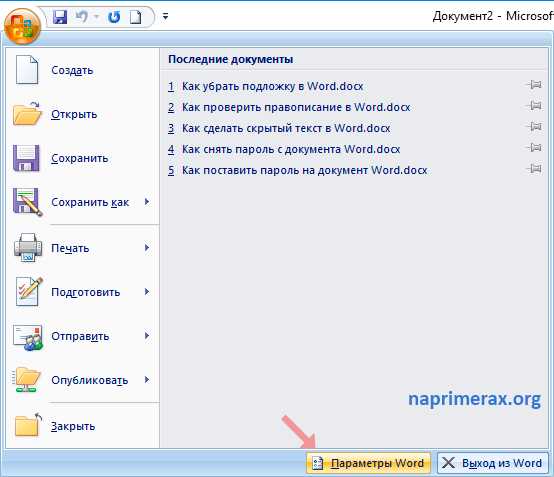
Task: Click the Undo arrow in Quick Access toolbar
Action: [x=82, y=16]
